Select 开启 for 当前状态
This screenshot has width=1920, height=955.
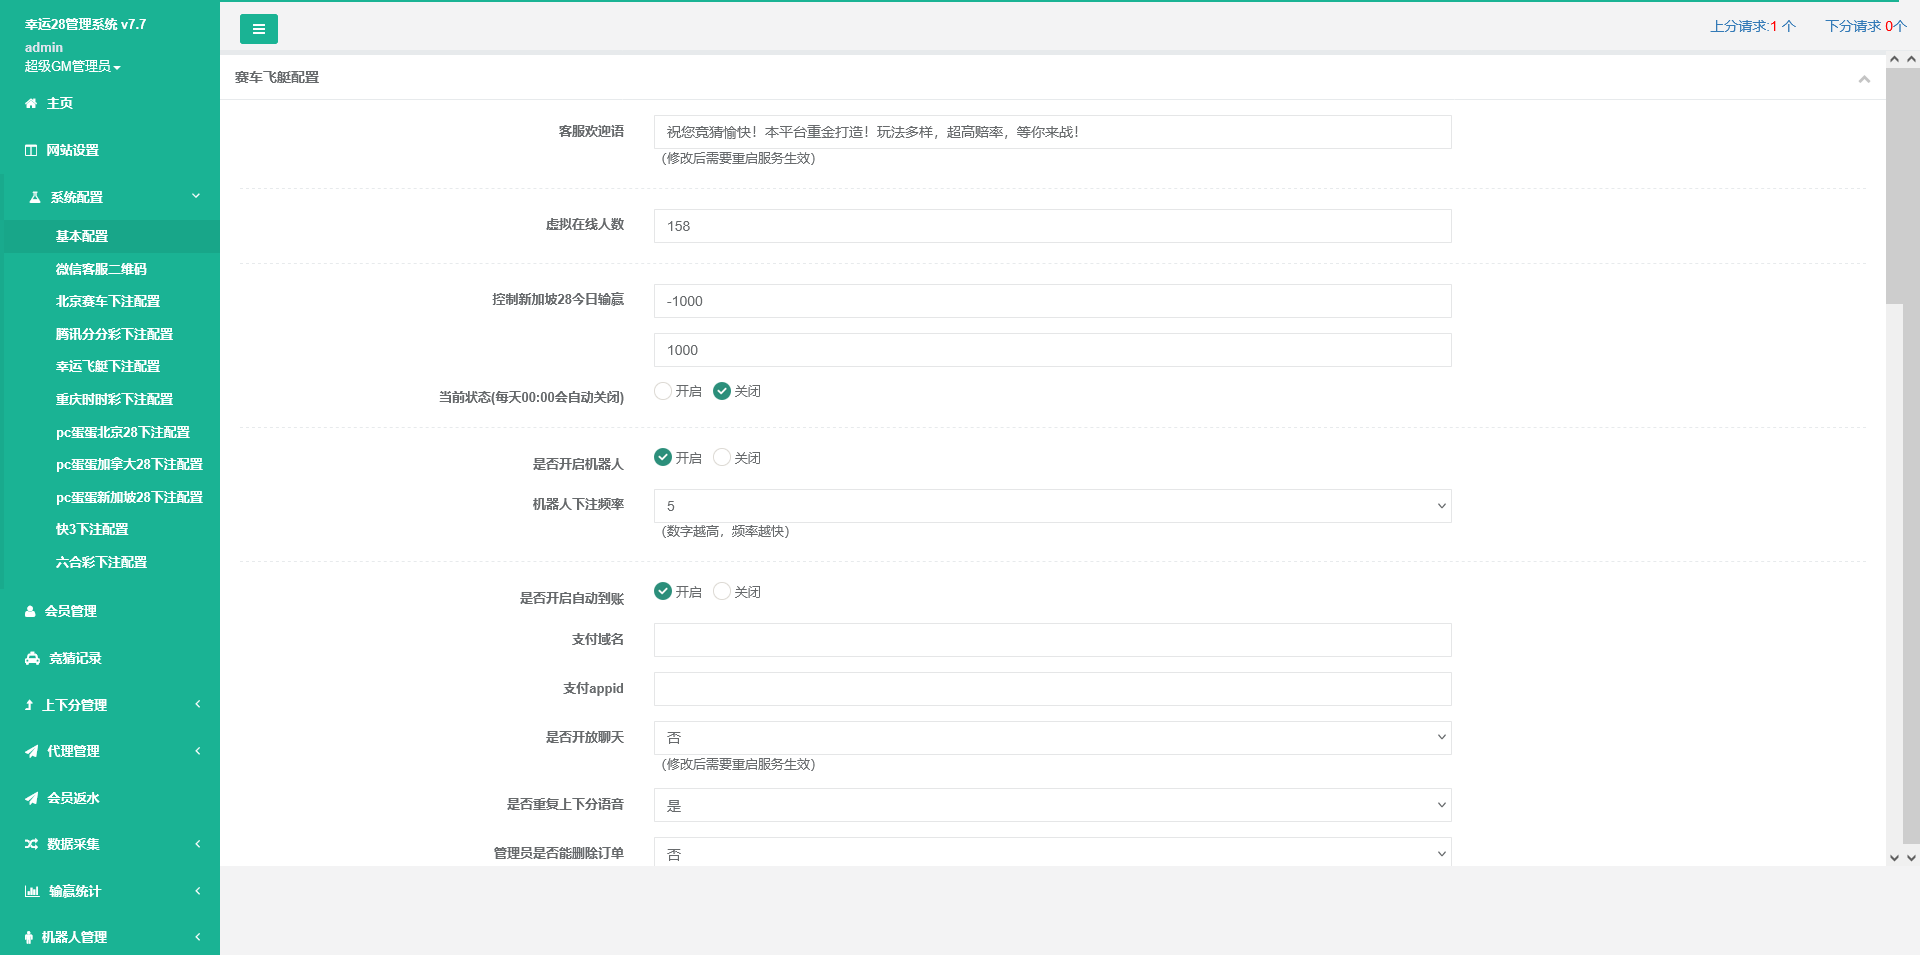click(x=663, y=391)
